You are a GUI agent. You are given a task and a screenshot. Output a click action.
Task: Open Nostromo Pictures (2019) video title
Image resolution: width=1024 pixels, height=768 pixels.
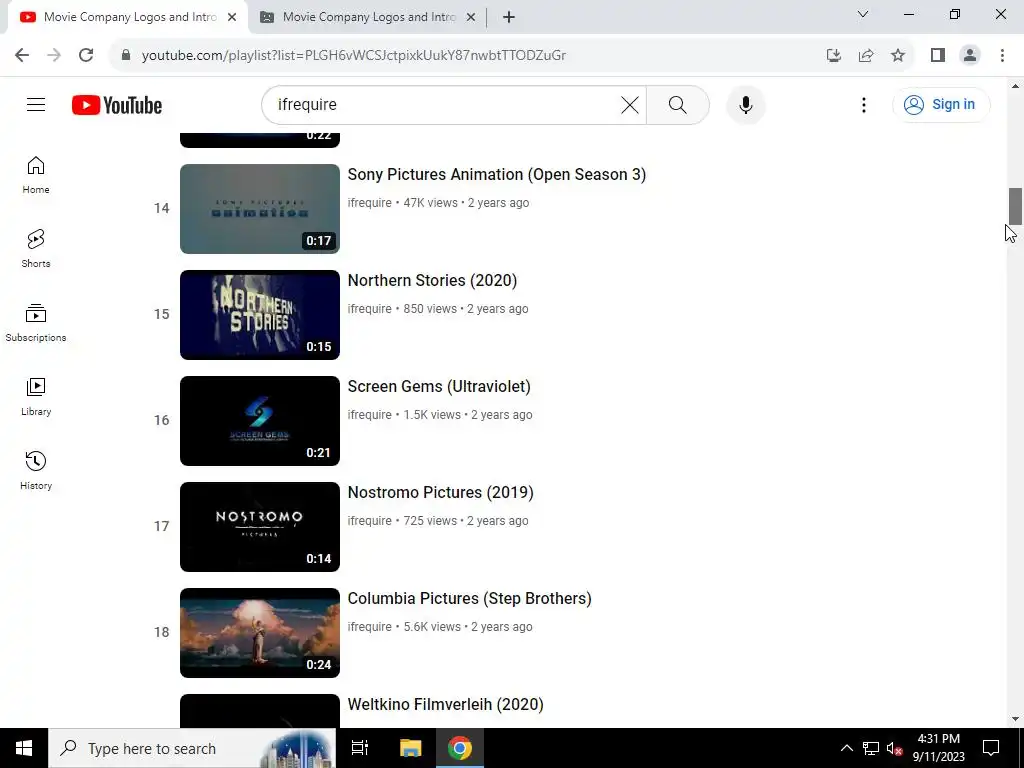[440, 492]
